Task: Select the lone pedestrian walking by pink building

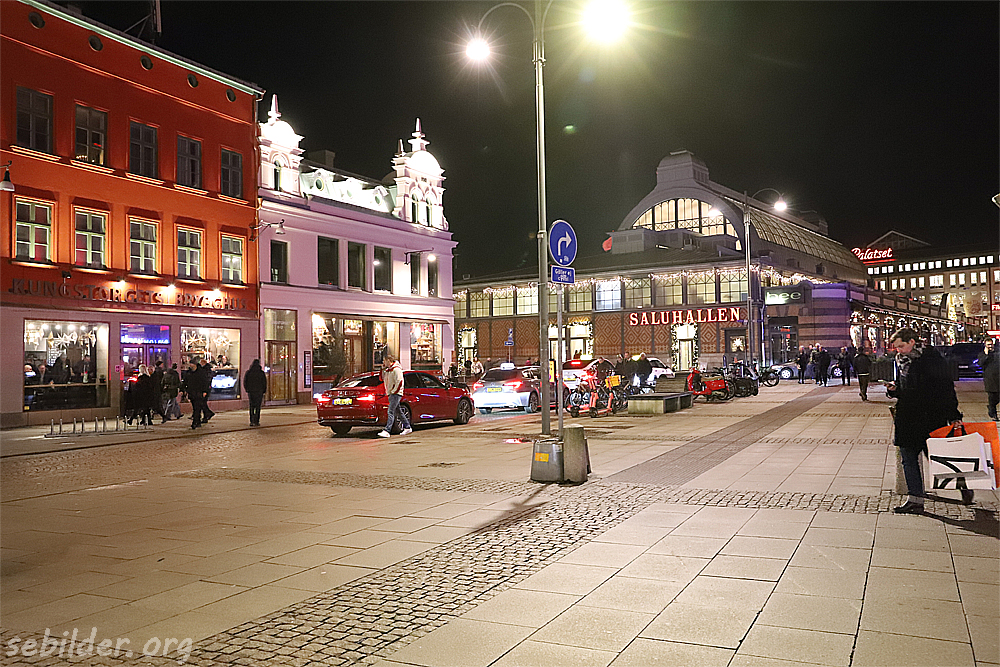Action: 255,391
